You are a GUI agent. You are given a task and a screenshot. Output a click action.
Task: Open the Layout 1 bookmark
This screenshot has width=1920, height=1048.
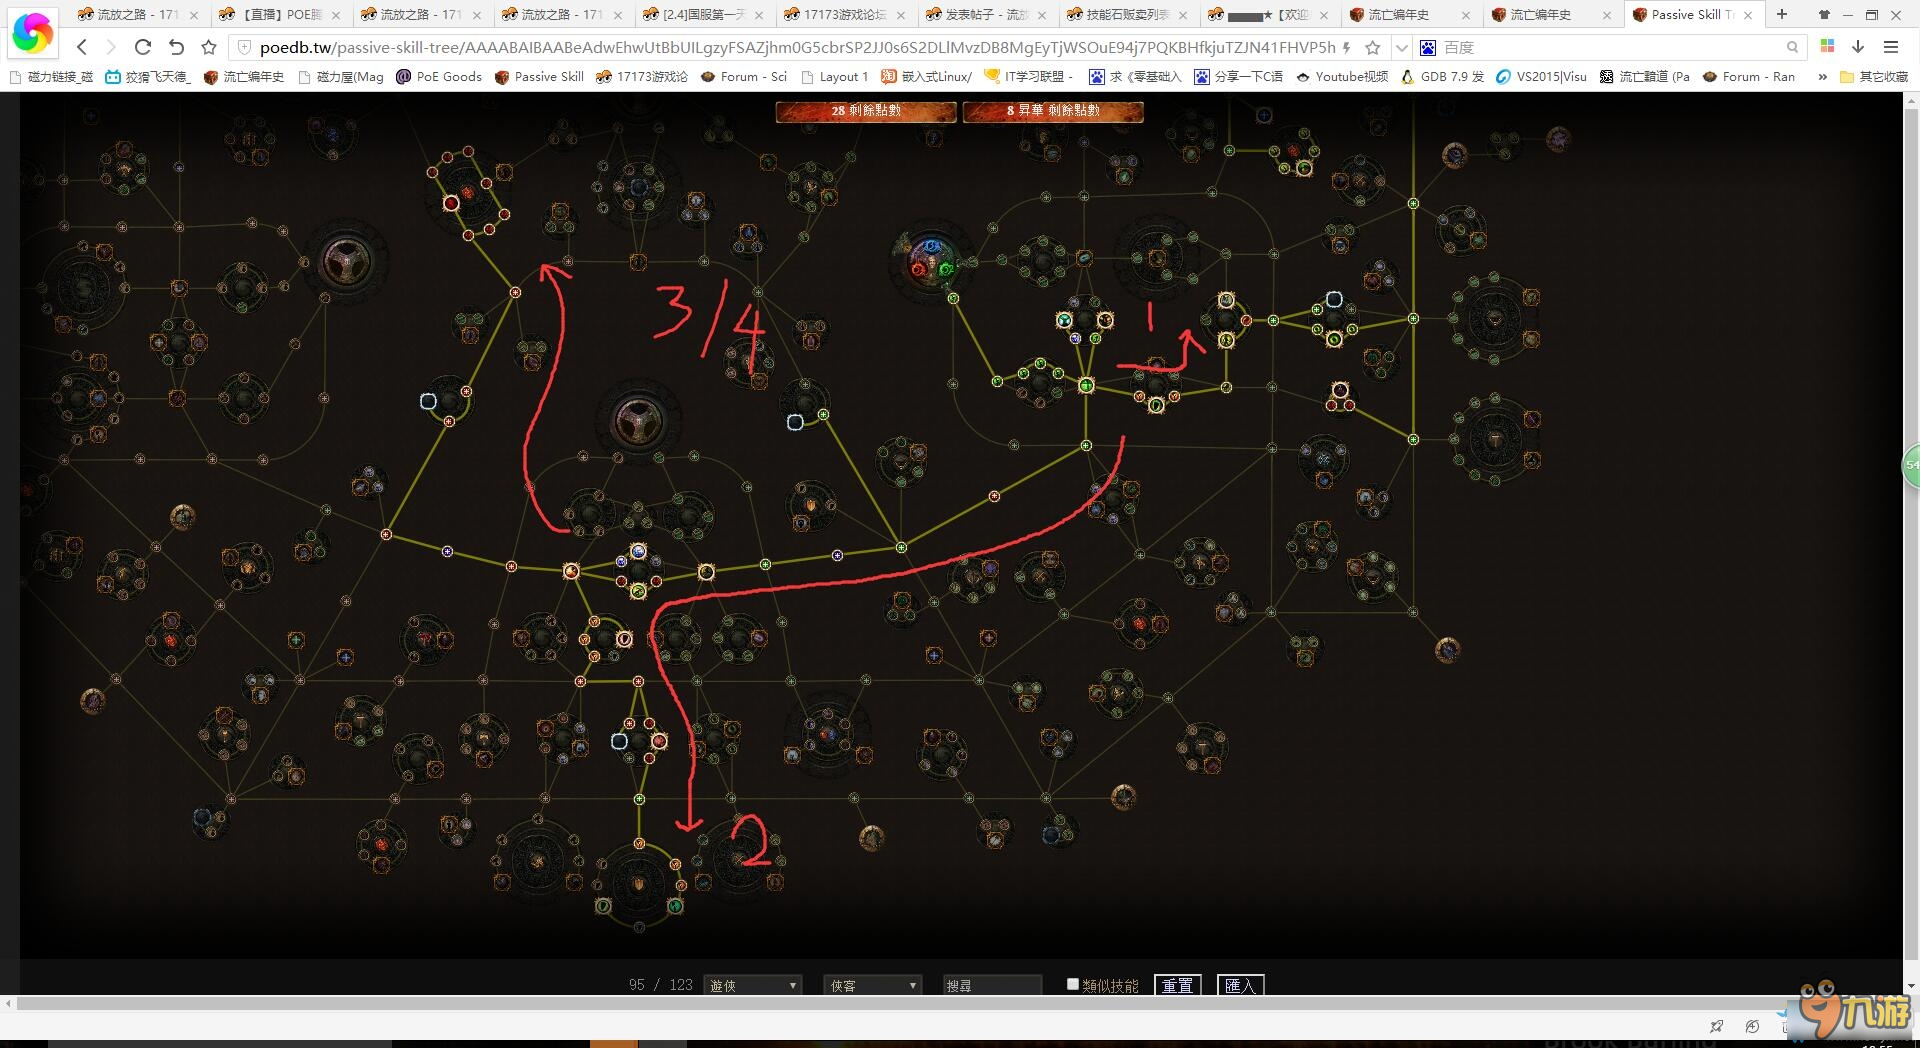[x=835, y=76]
